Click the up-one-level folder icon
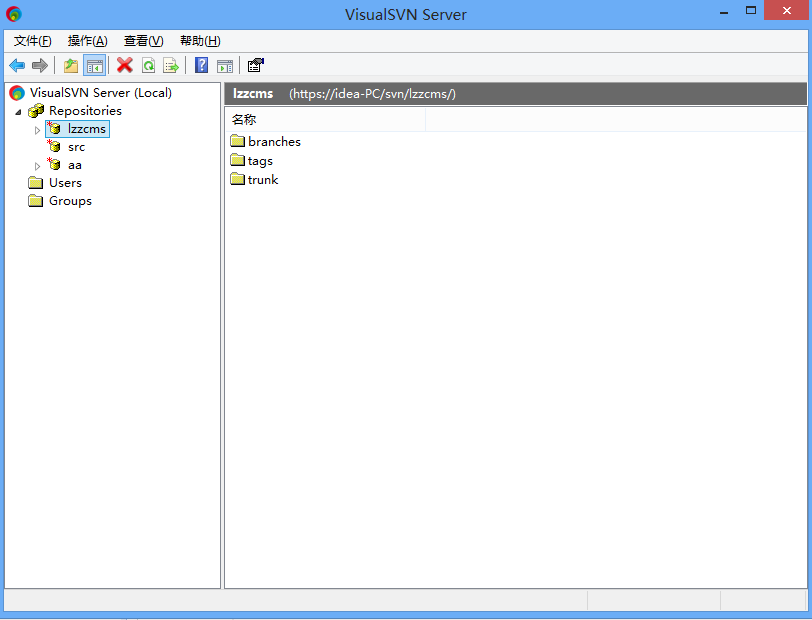Viewport: 812px width, 620px height. [70, 65]
